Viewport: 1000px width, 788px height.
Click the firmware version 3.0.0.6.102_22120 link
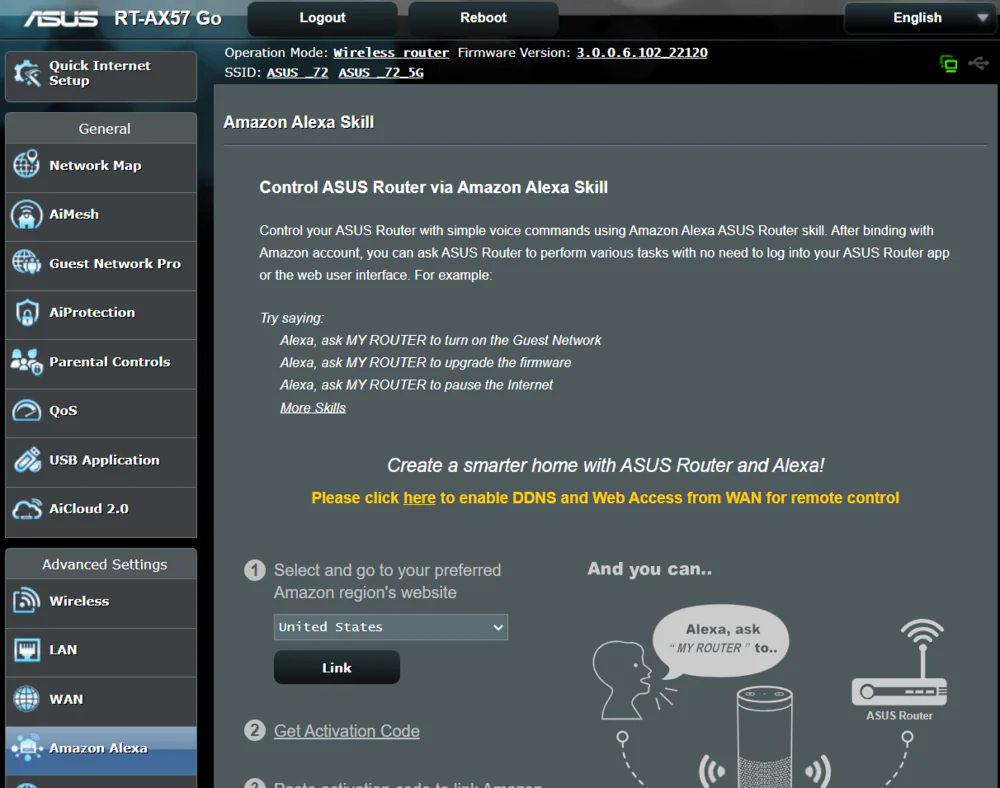pyautogui.click(x=642, y=52)
